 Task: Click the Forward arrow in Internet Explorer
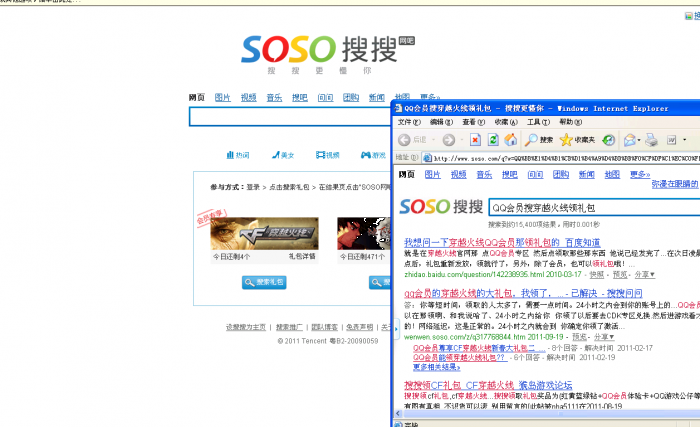pos(449,140)
